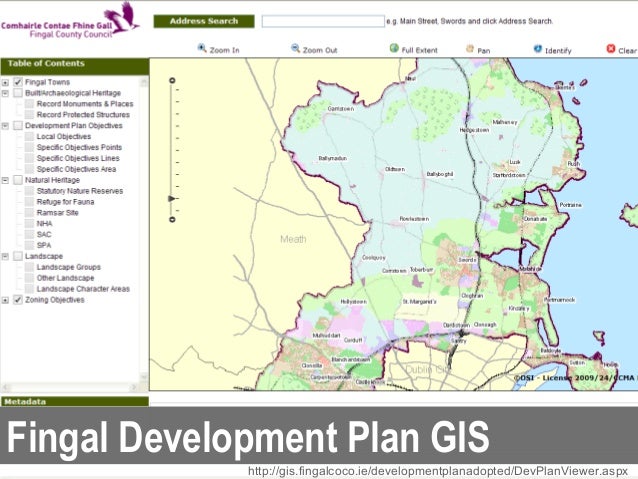Click the address search text field

(323, 21)
